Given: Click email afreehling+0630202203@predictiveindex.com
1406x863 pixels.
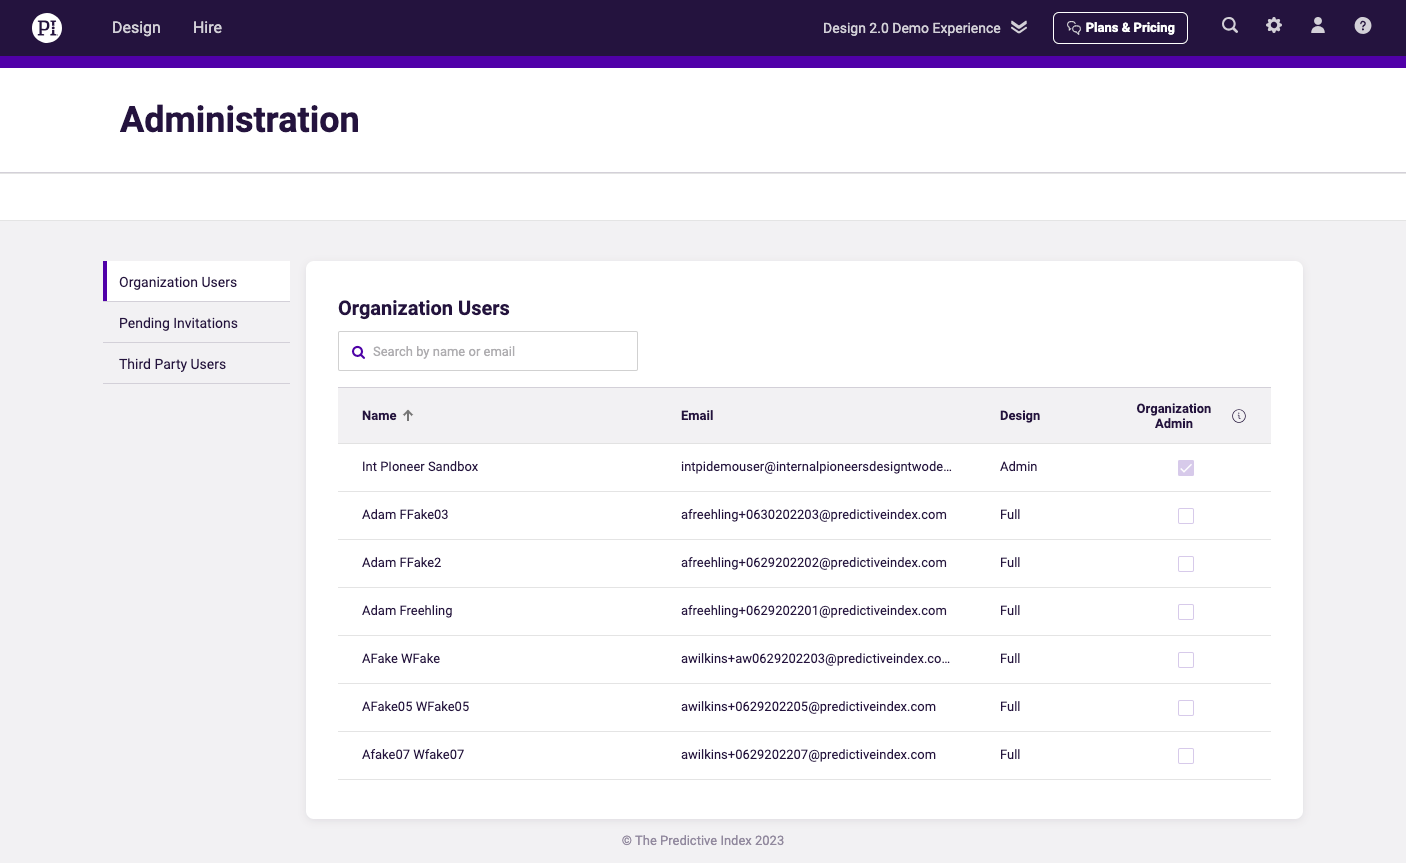Looking at the screenshot, I should (814, 515).
